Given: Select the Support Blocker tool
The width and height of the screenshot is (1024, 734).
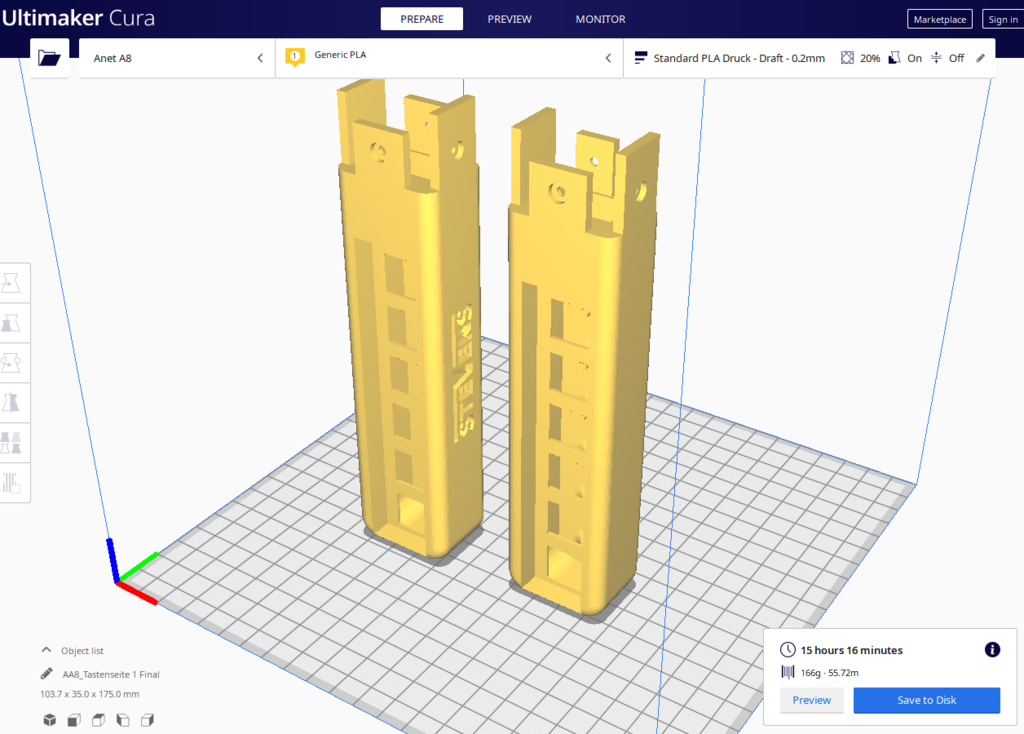Looking at the screenshot, I should (13, 482).
